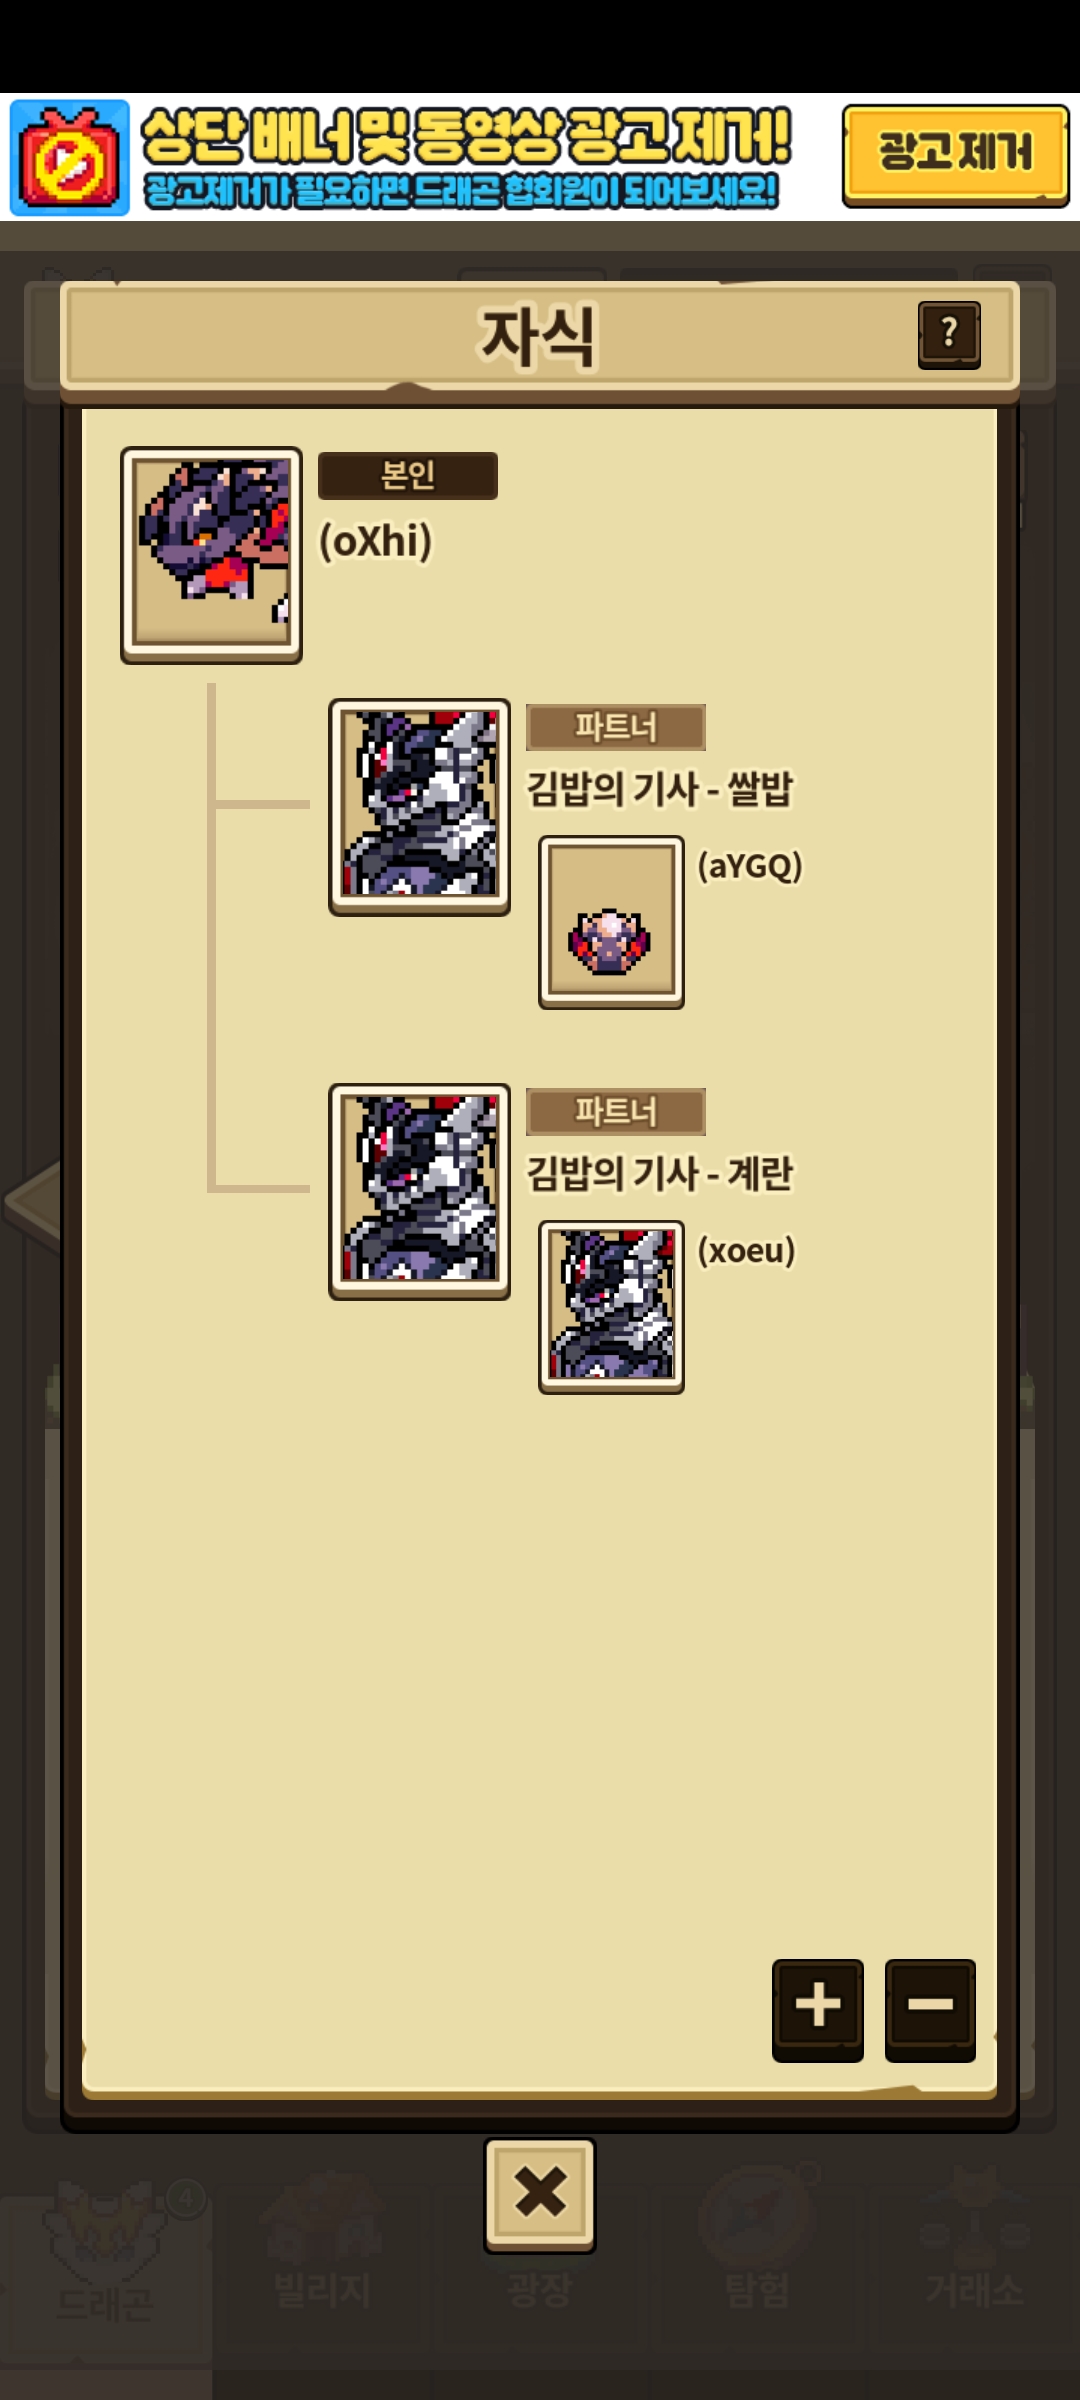Open the xoeu child dragon thumbnail
This screenshot has width=1080, height=2400.
tap(611, 1307)
